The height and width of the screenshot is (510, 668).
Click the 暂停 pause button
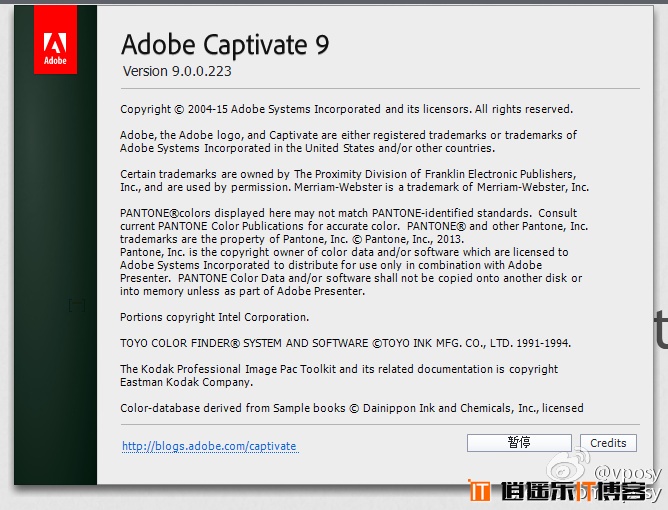pyautogui.click(x=519, y=443)
